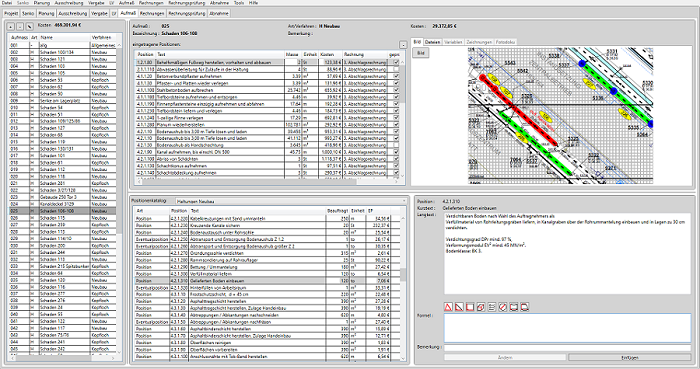Select Aufmaß row Schaden 100/134
Screen dimensions: 700x369
tap(63, 52)
